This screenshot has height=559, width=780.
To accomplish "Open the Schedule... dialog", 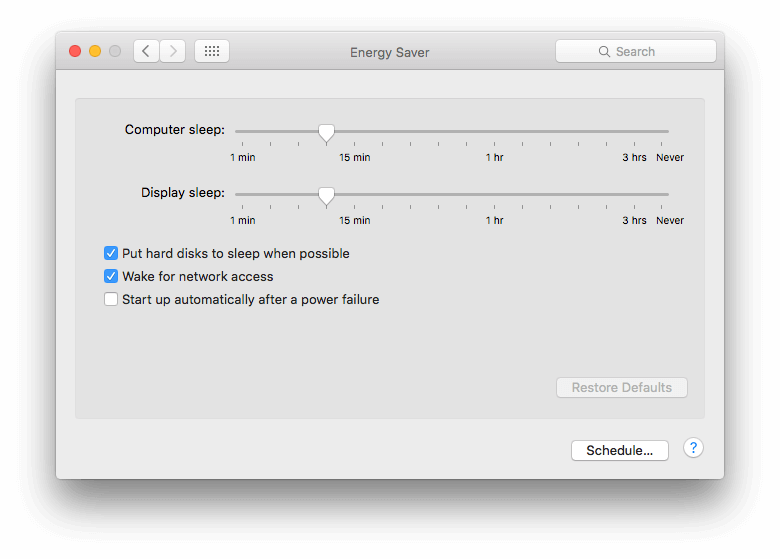I will [x=619, y=451].
